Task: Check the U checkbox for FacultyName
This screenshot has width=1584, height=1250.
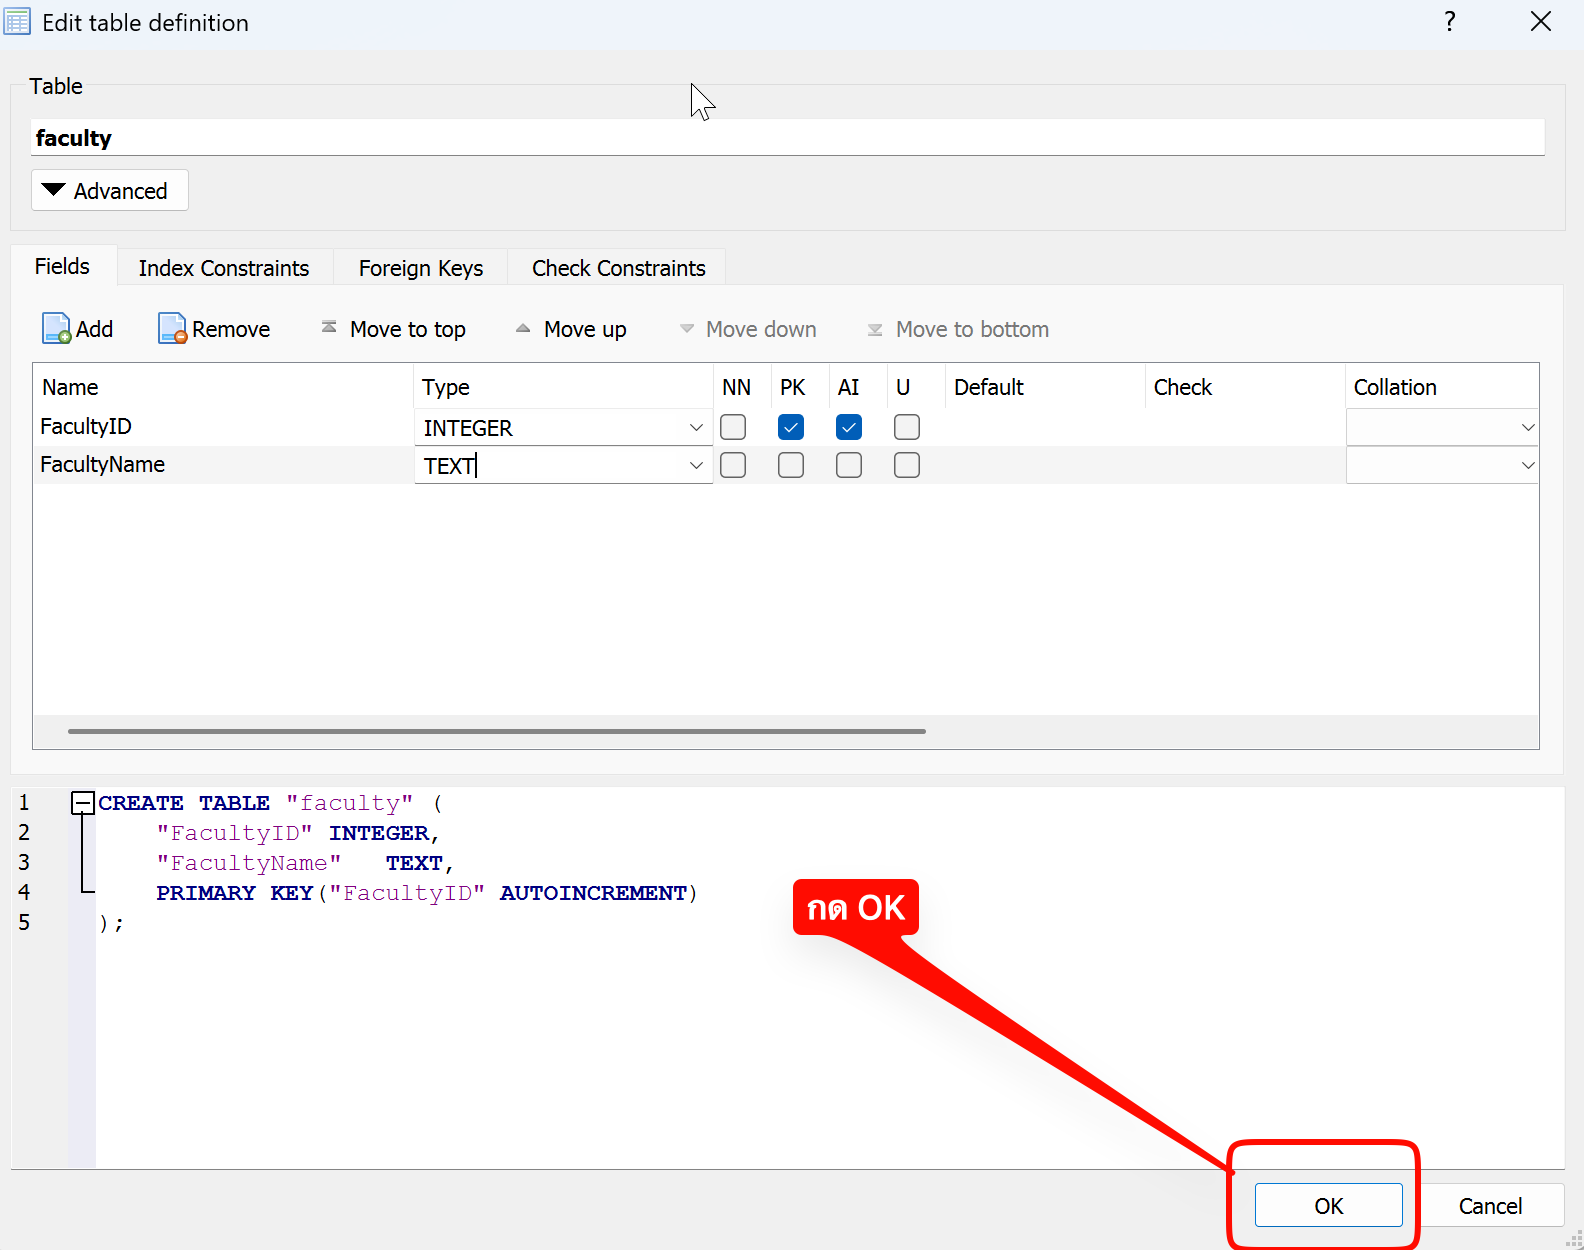Action: 907,465
